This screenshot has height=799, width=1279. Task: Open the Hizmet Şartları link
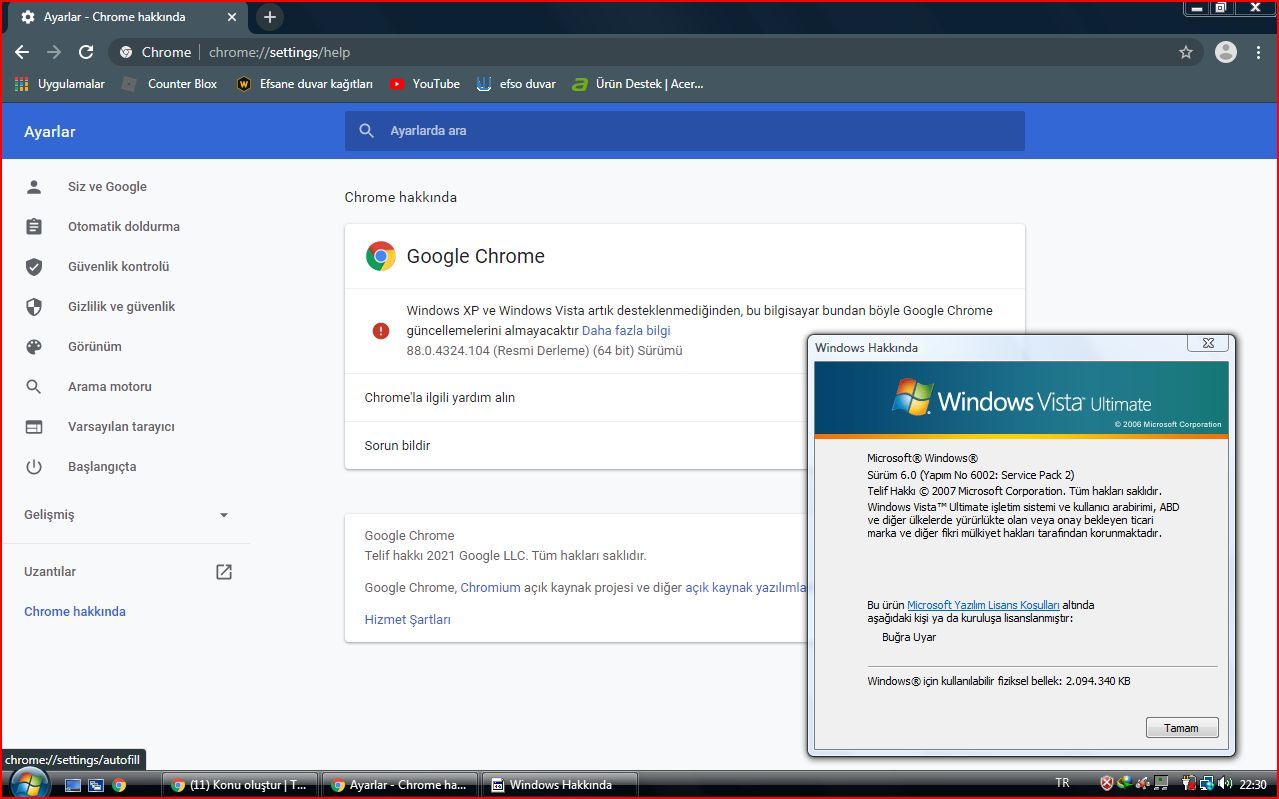(x=407, y=620)
